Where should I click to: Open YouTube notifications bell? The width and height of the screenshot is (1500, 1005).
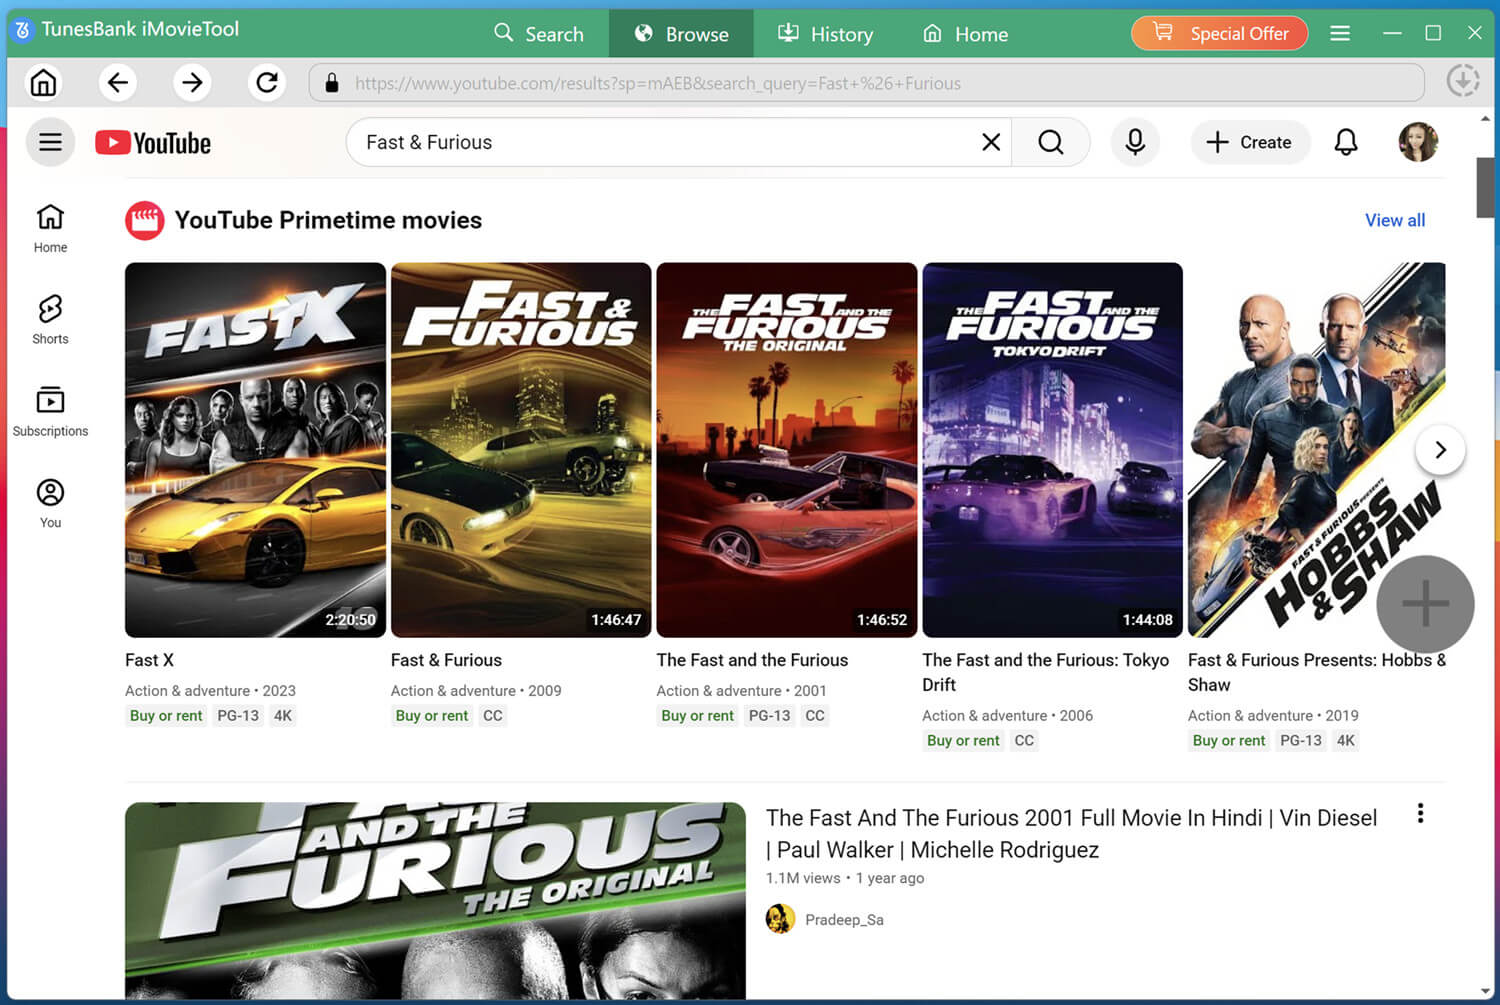pos(1346,142)
